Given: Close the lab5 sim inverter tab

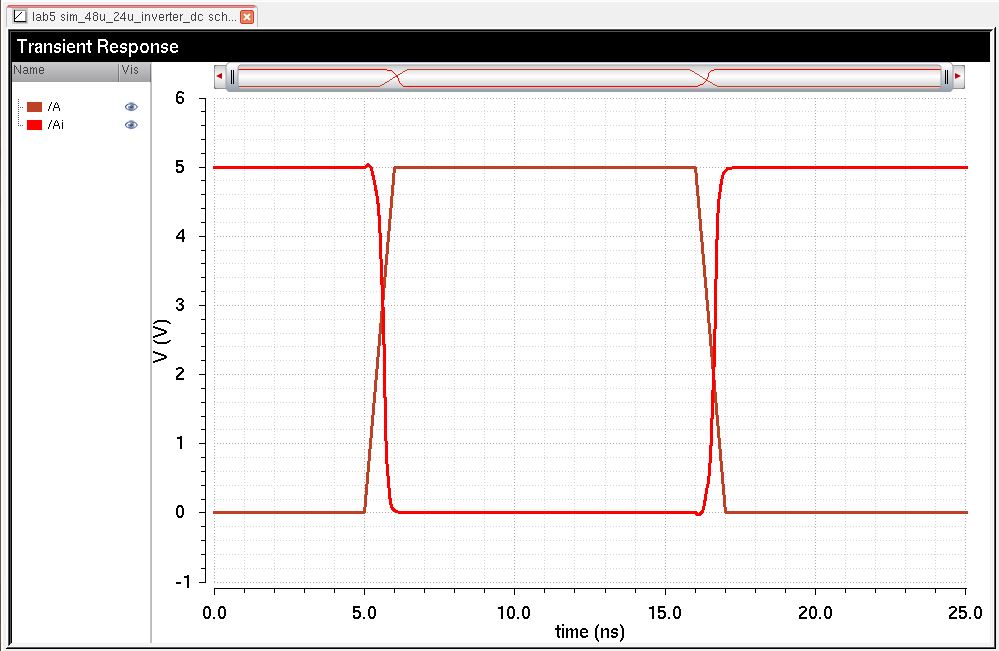Looking at the screenshot, I should click(x=247, y=17).
